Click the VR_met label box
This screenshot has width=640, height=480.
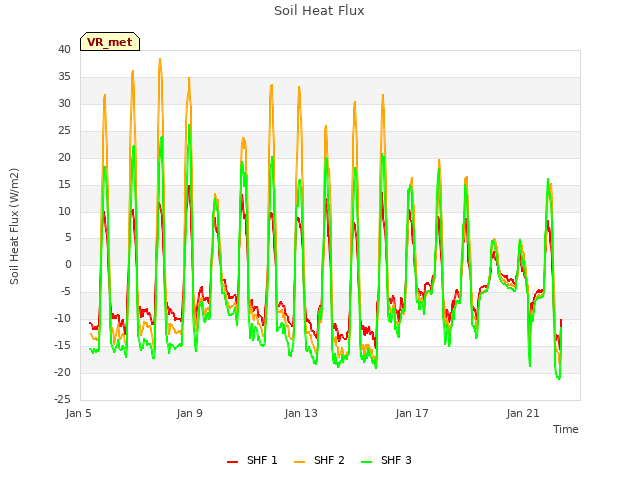[x=110, y=42]
